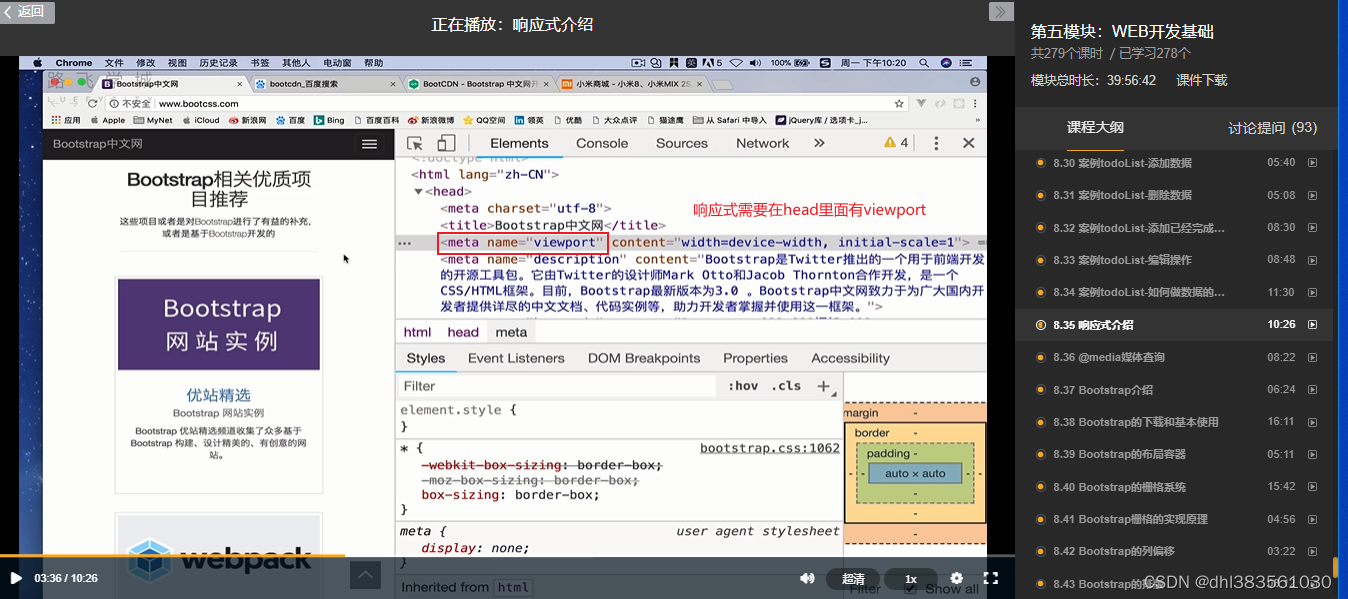Add a new style rule with plus icon
Screen dimensions: 1348x599
pos(824,386)
